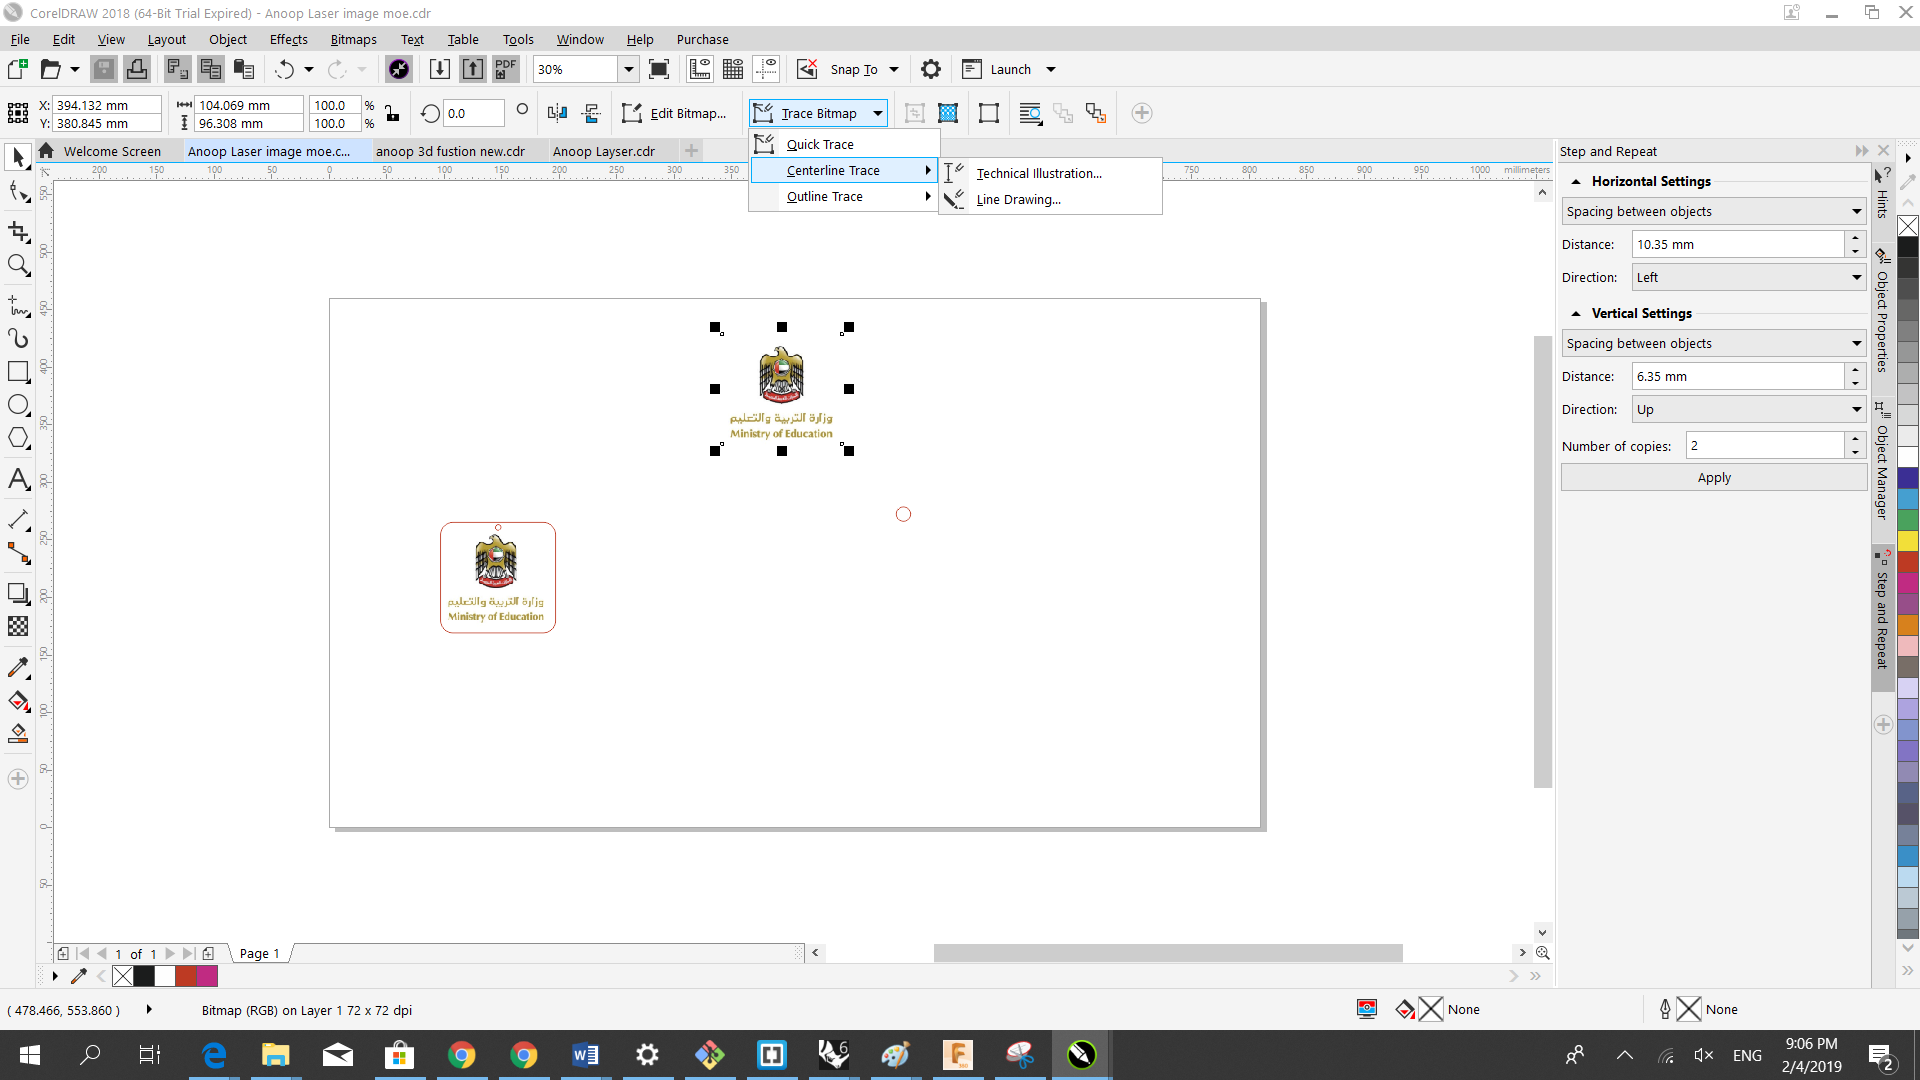Click Mirror vertically button
Image resolution: width=1920 pixels, height=1080 pixels.
[591, 113]
